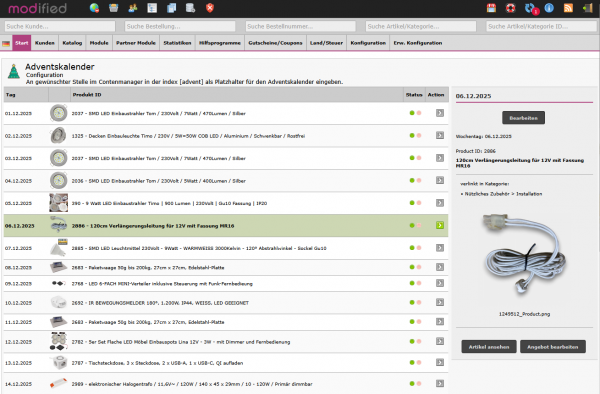
Task: Deactivate 14.12.2025 entry with red status dot
Action: (419, 383)
